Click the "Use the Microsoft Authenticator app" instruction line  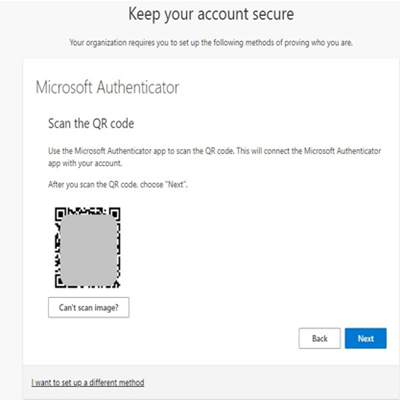click(x=214, y=151)
